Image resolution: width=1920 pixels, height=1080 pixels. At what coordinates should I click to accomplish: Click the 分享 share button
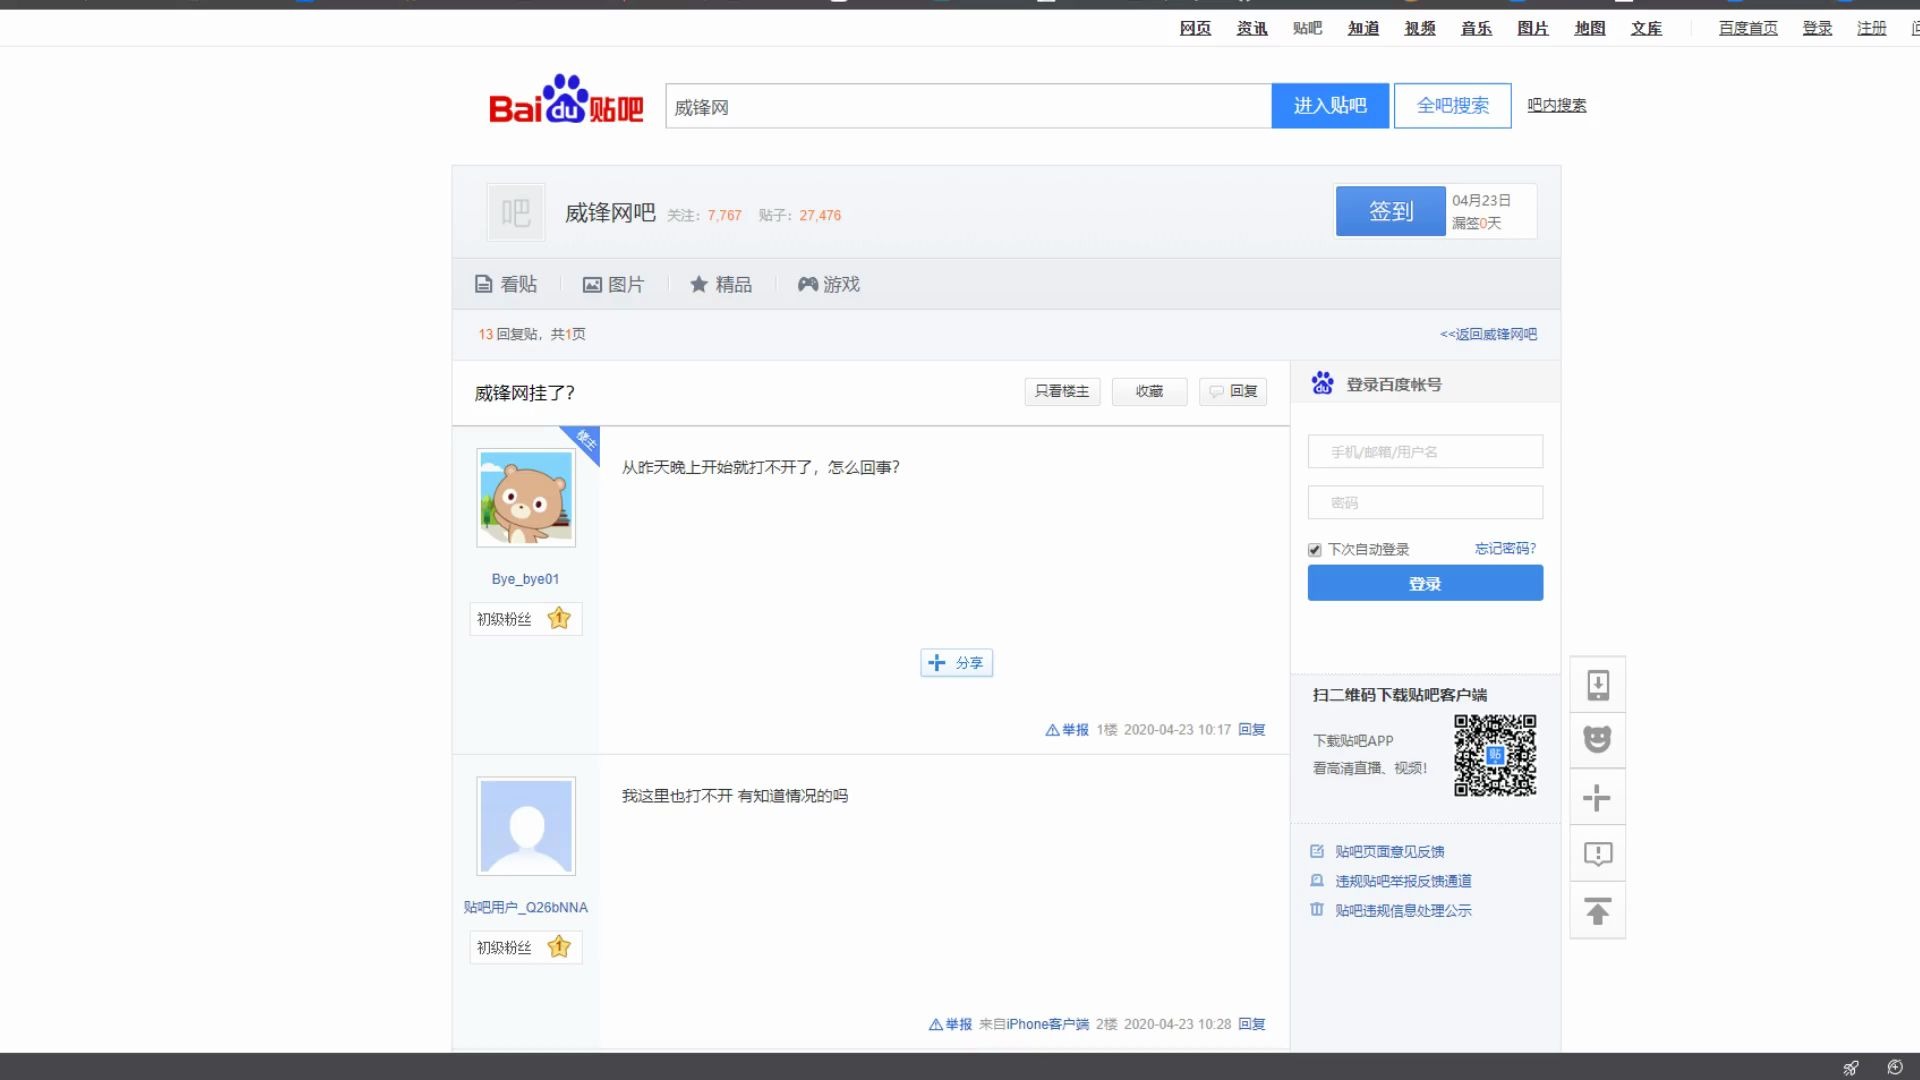[x=957, y=662]
